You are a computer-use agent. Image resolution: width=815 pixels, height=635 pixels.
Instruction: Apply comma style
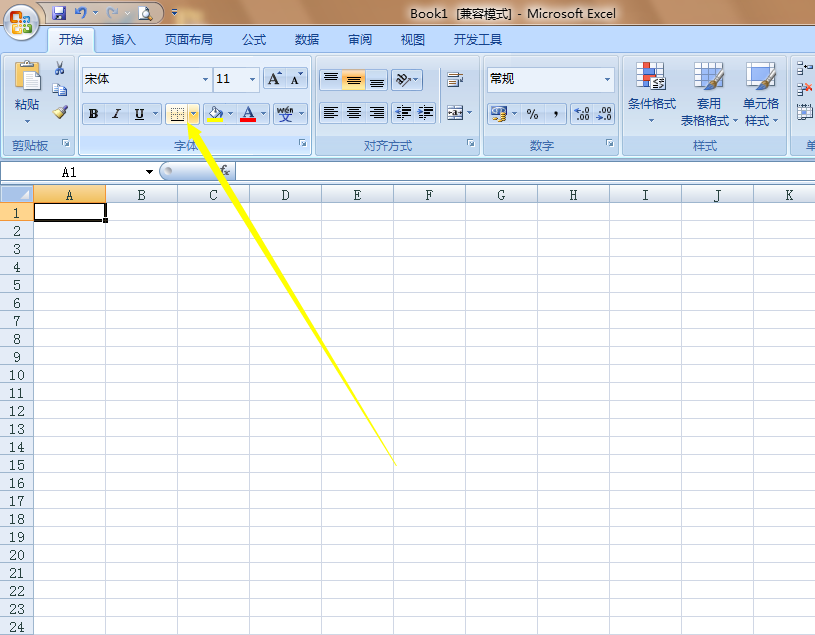(x=556, y=114)
